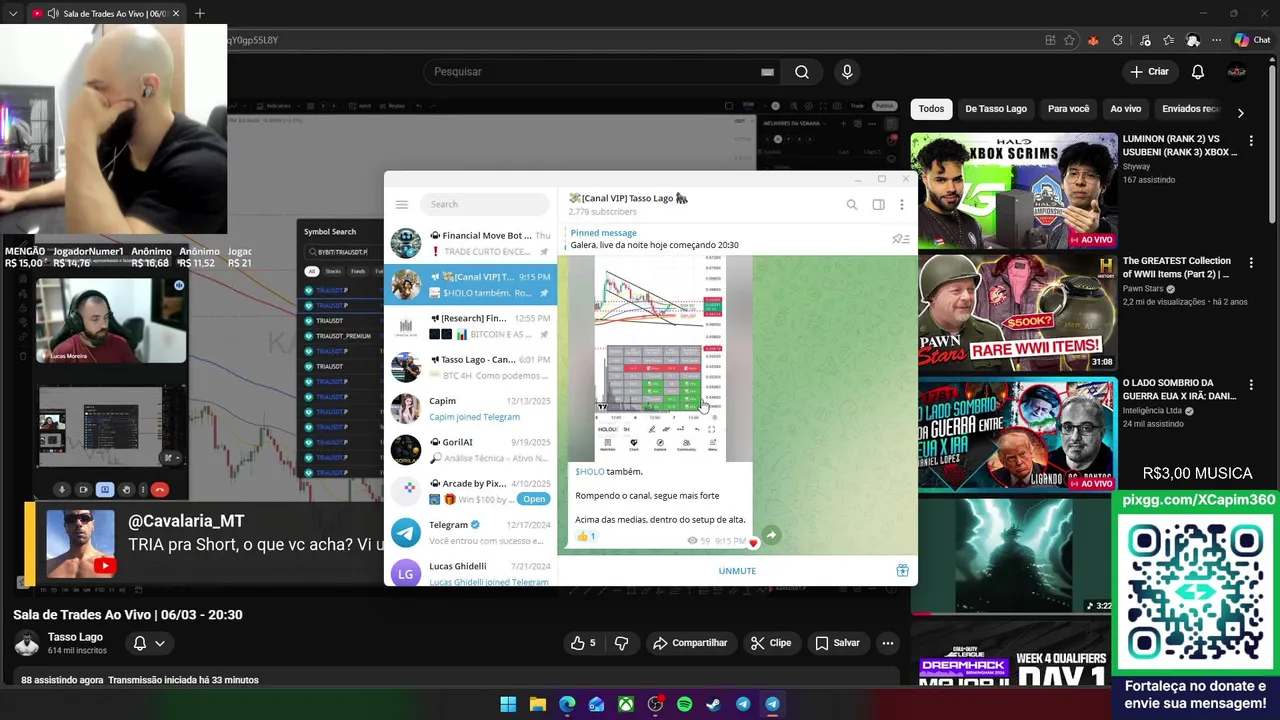Screen dimensions: 1280x720
Task: Open options for LUMINON vs USUBENI video
Action: coord(1250,141)
